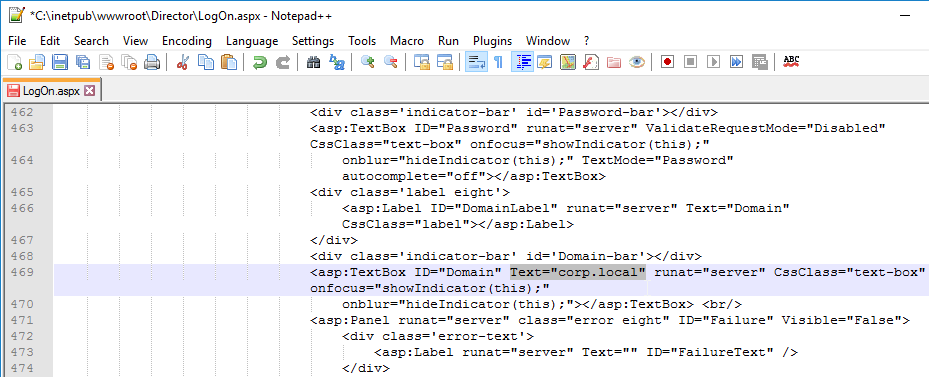Image resolution: width=929 pixels, height=377 pixels.
Task: Start macro recording with red dot icon
Action: pyautogui.click(x=668, y=62)
